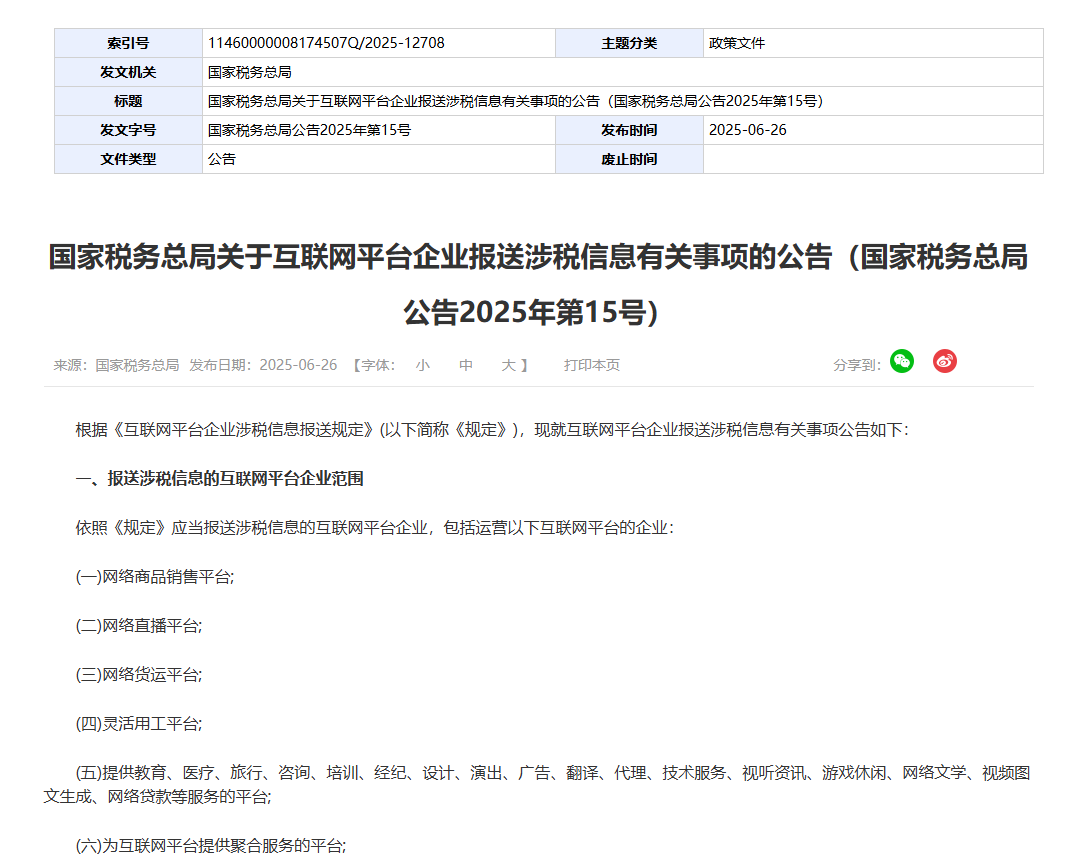The width and height of the screenshot is (1074, 866).
Task: Click the 政策文件 topic category value
Action: click(737, 43)
